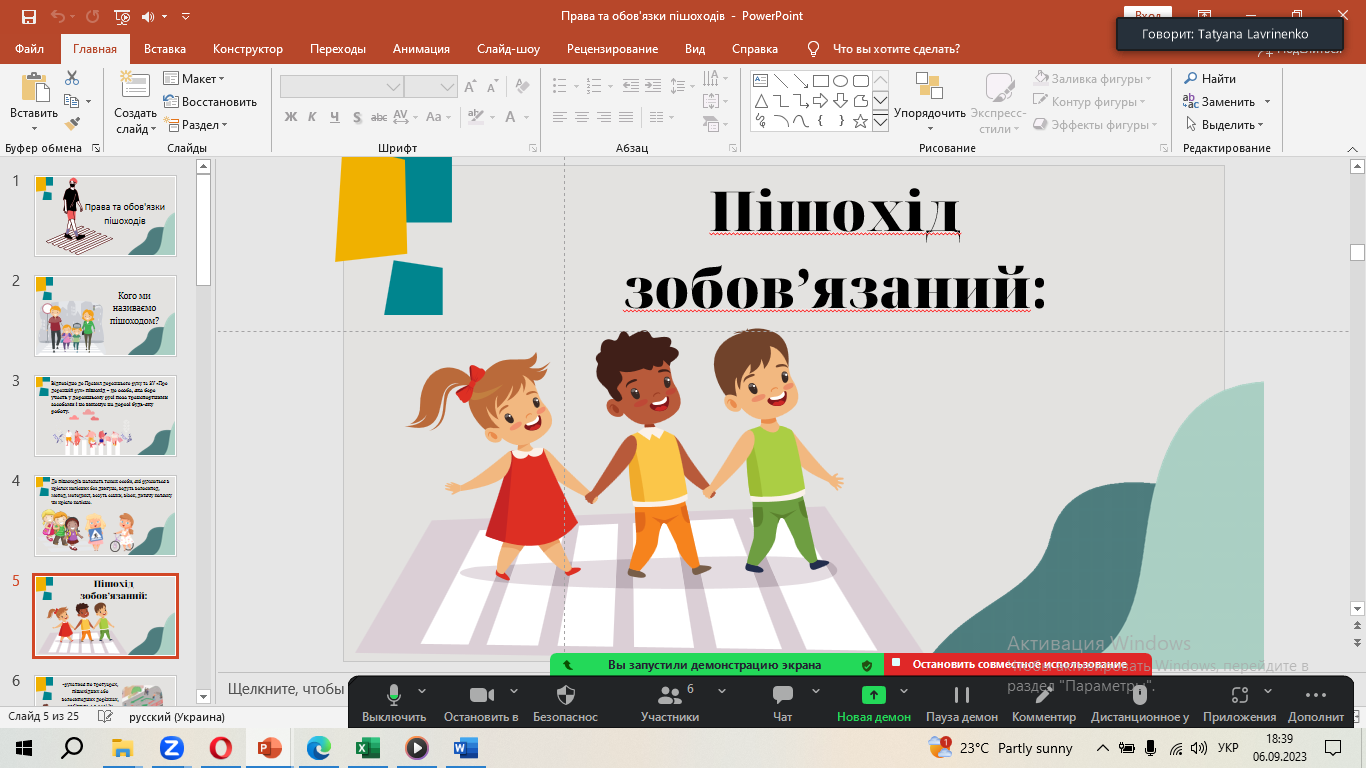Expand the shapes gallery more arrow
1366x768 pixels.
880,122
